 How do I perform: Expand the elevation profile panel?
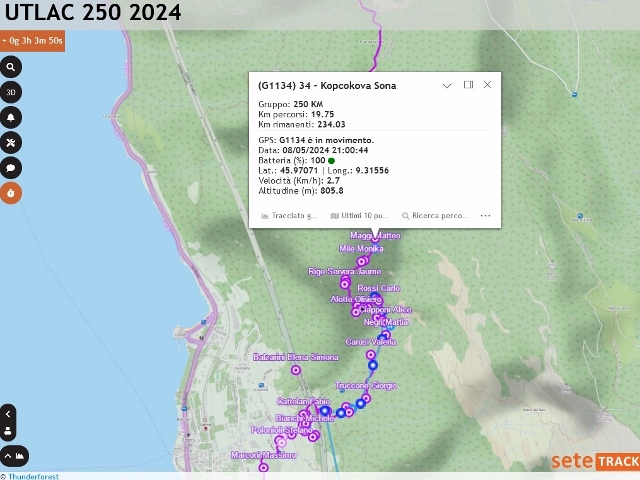(x=14, y=456)
